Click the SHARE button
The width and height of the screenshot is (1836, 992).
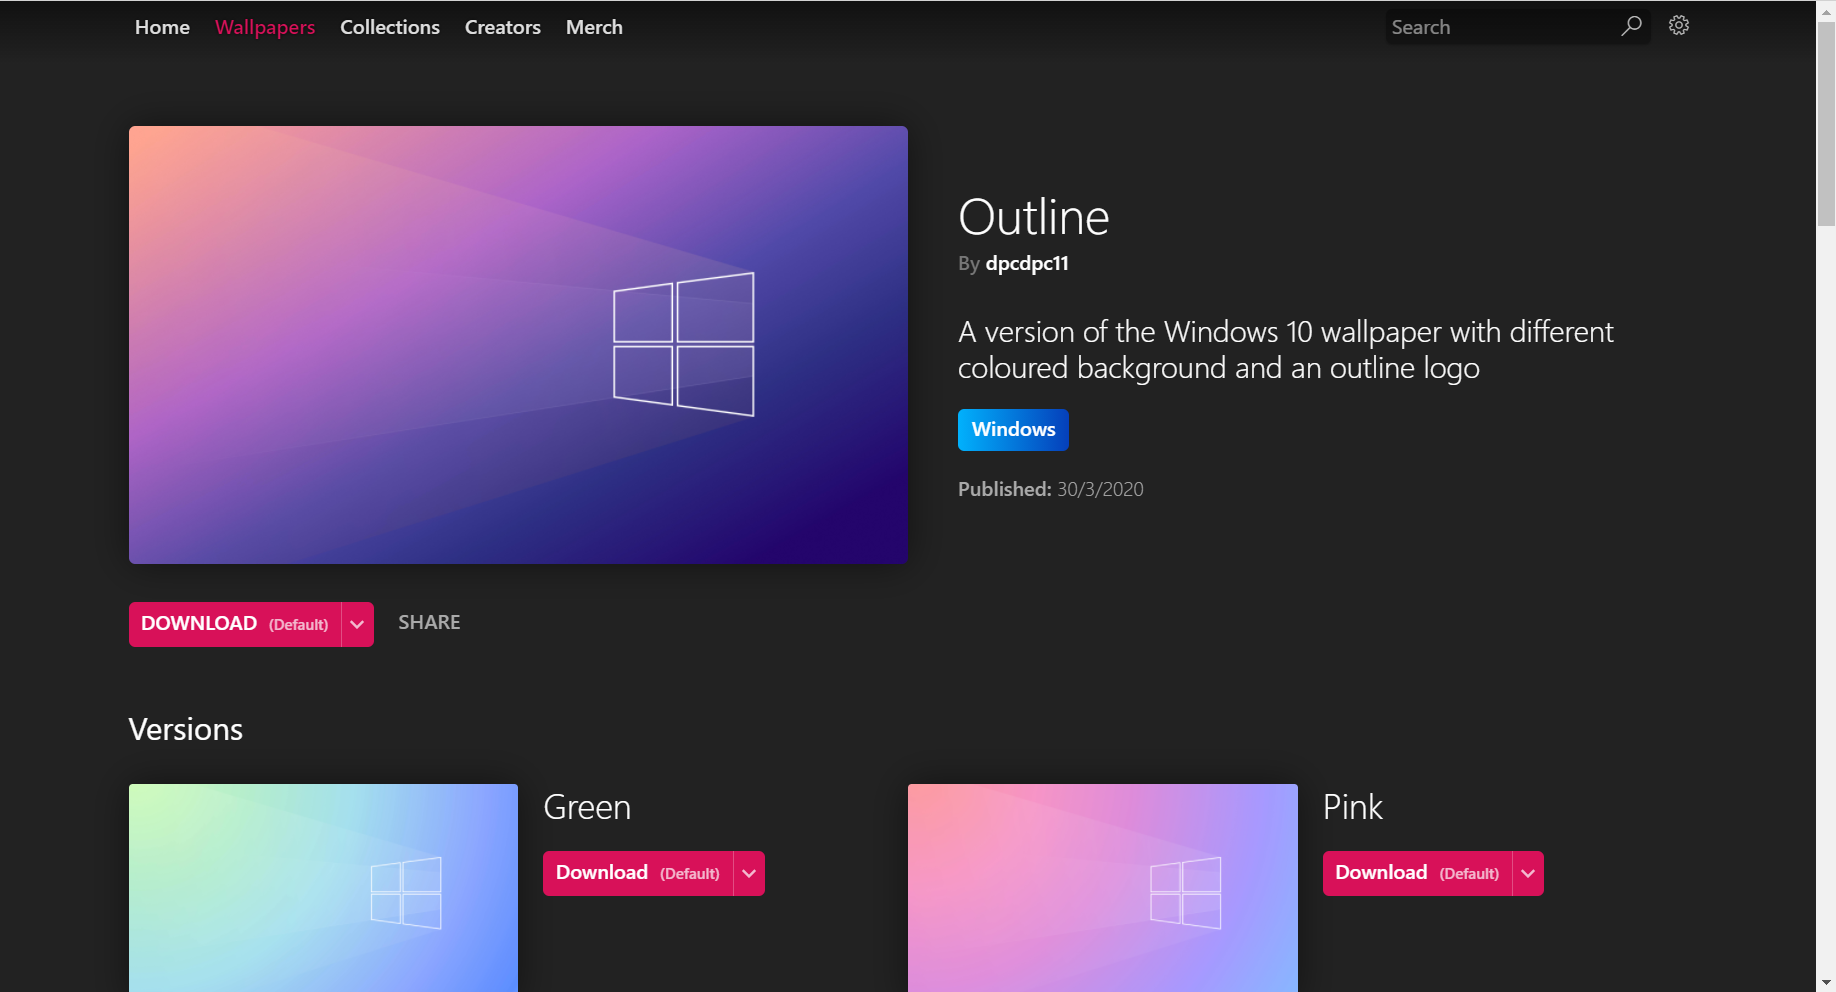(x=429, y=622)
